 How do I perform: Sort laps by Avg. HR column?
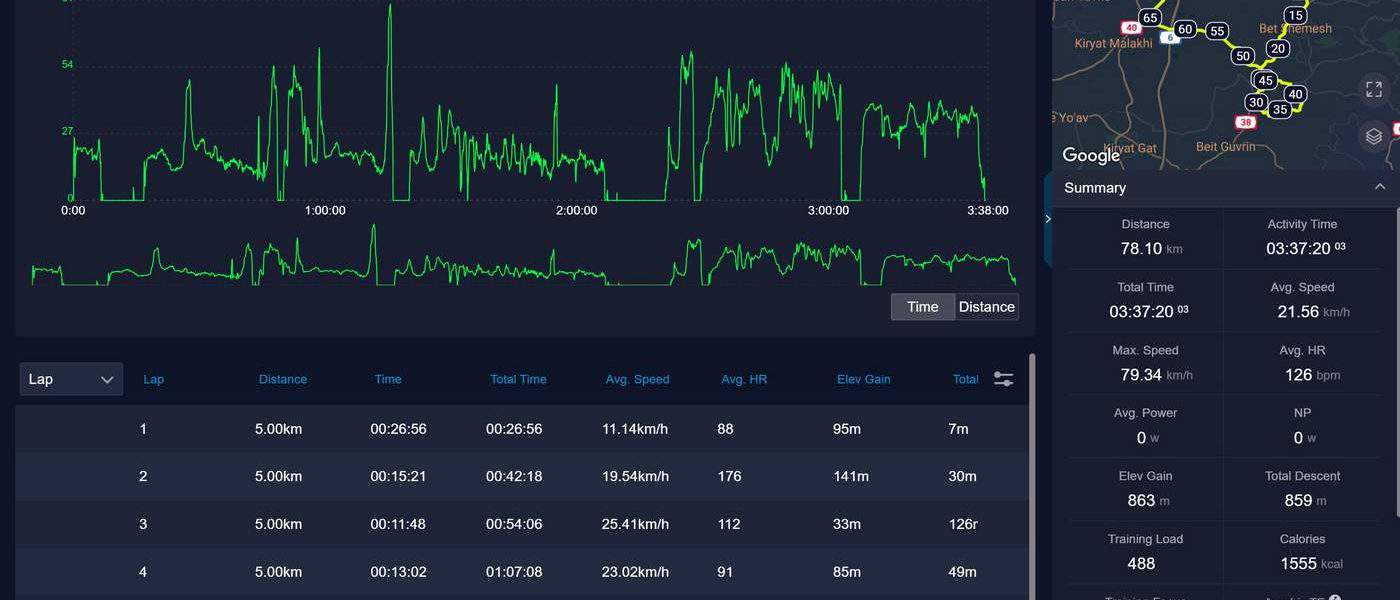[x=744, y=379]
